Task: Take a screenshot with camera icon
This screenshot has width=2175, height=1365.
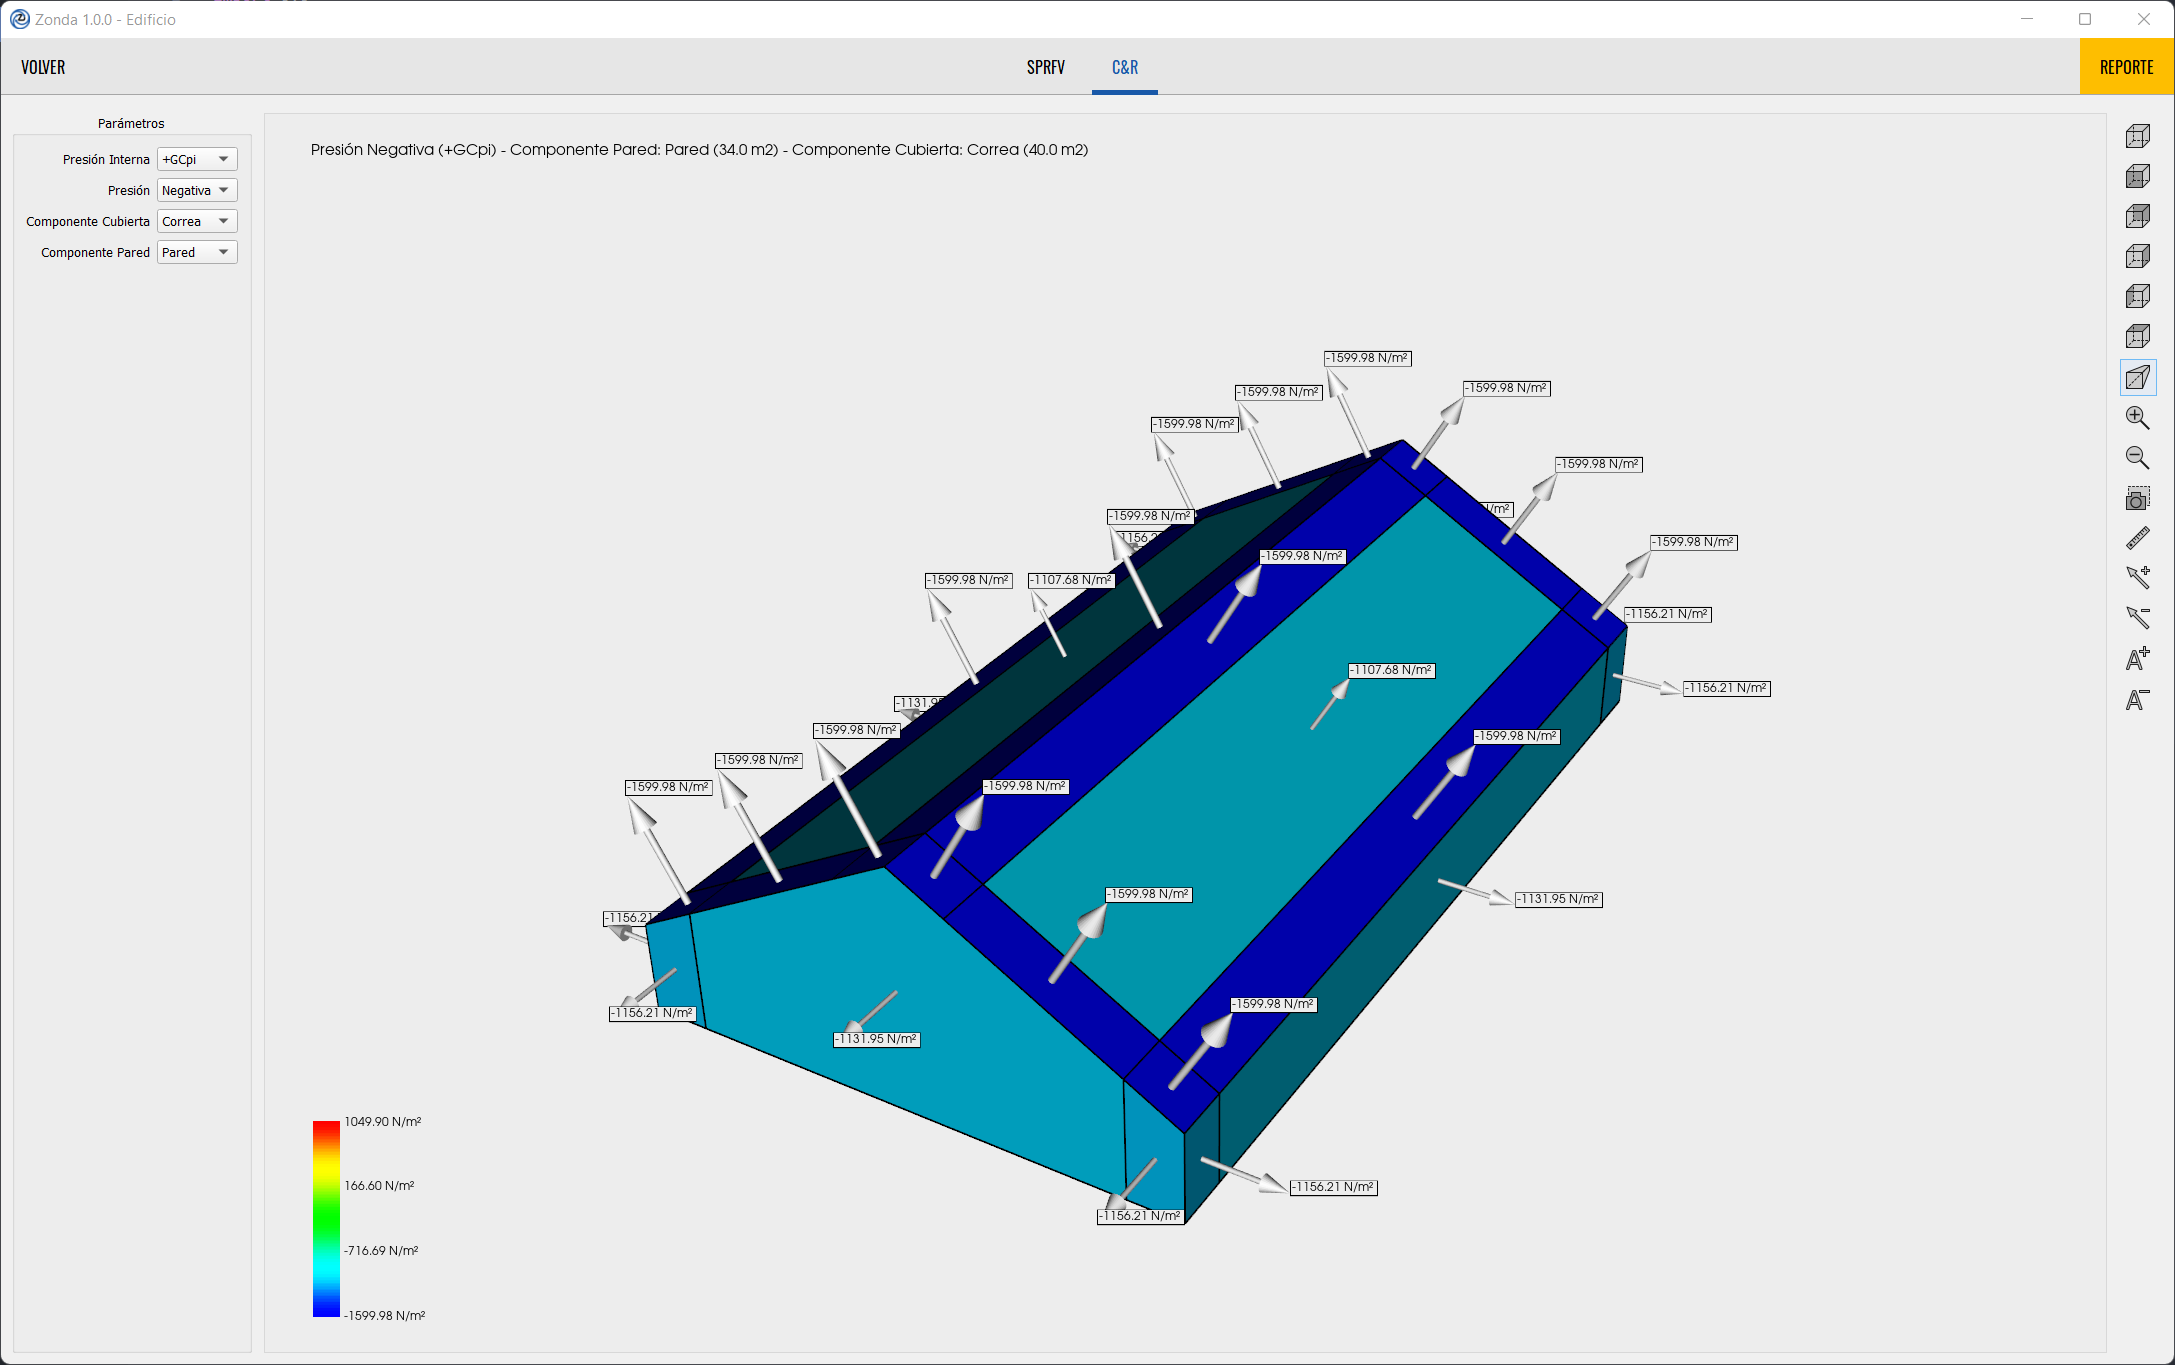Action: tap(2137, 498)
